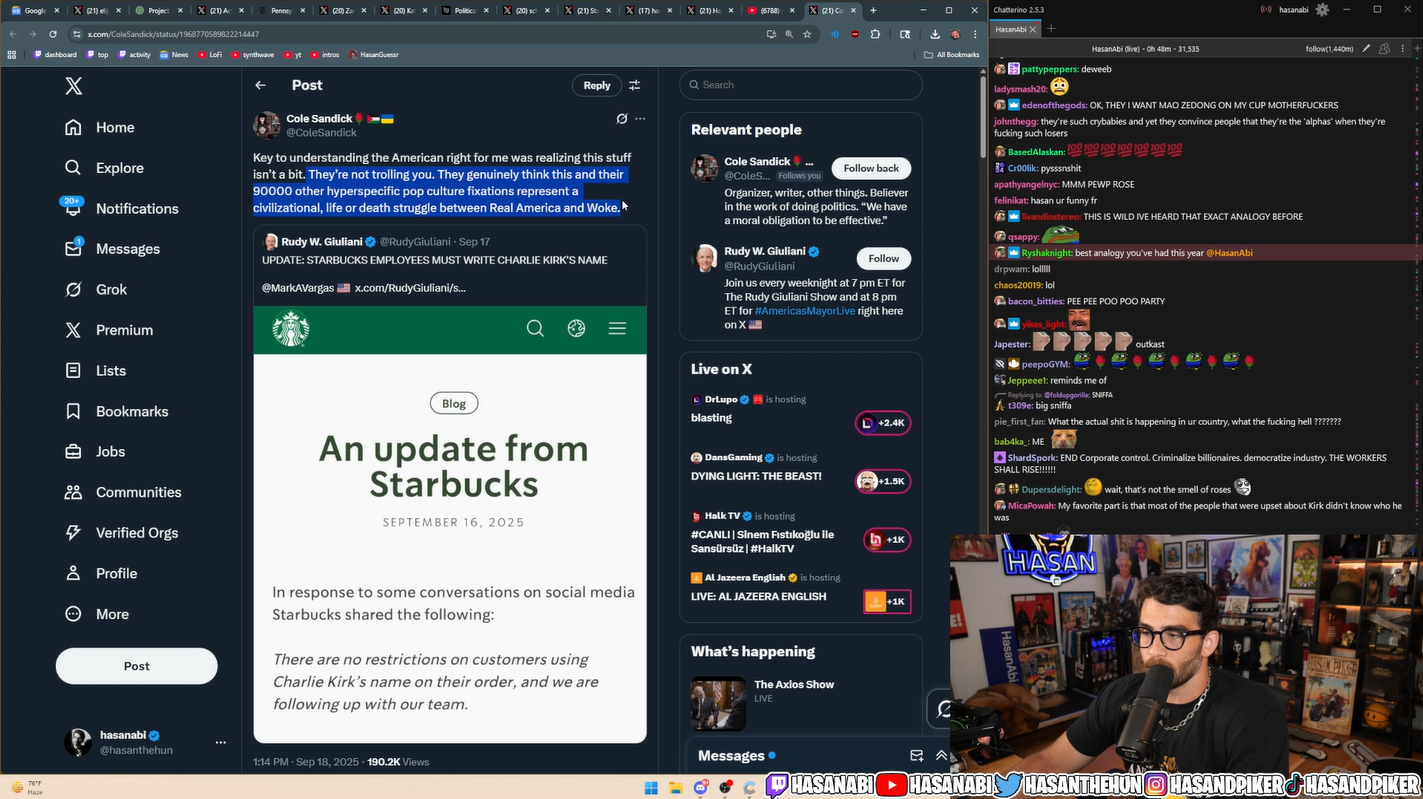The height and width of the screenshot is (799, 1423).
Task: Click the browser address bar URL
Action: (x=173, y=34)
